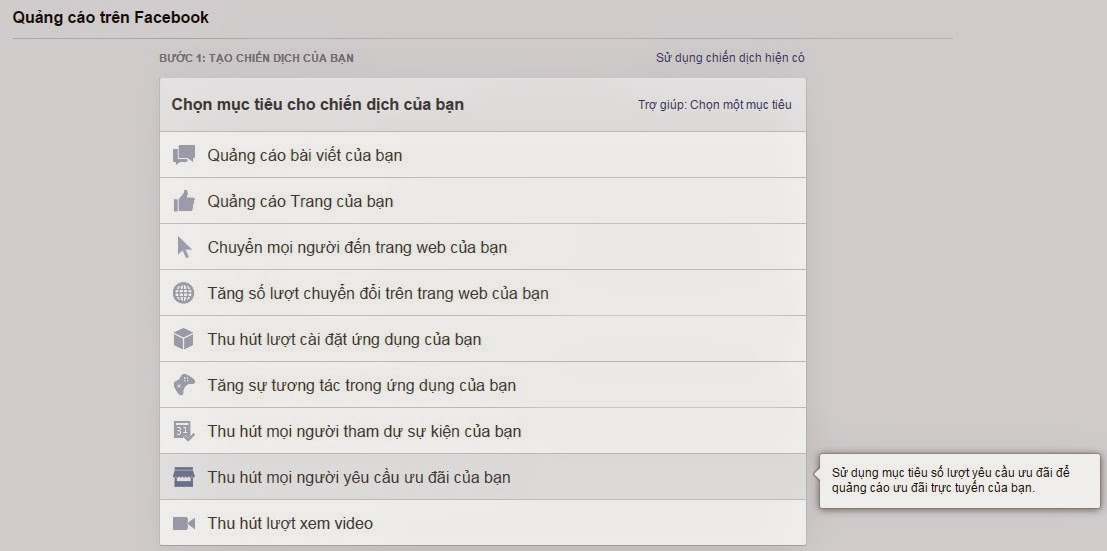This screenshot has width=1107, height=551.
Task: Select 'Thu hút mọi người tham dự sự kiện'
Action: click(x=483, y=431)
